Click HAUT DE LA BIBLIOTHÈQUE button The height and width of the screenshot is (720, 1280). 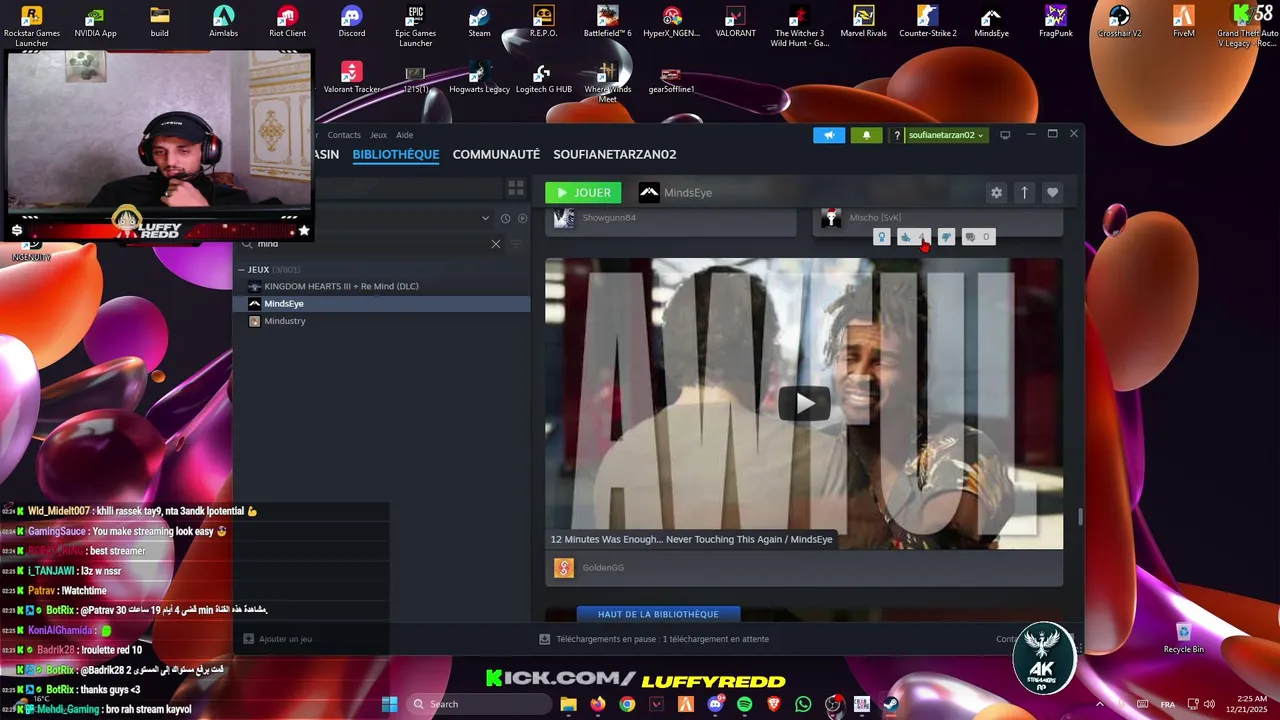coord(658,614)
